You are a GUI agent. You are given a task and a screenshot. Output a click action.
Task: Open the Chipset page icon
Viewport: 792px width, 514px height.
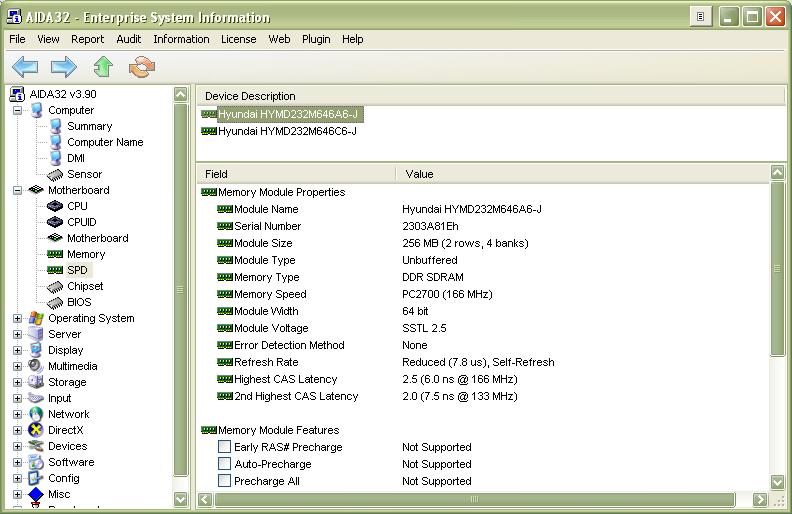[55, 287]
